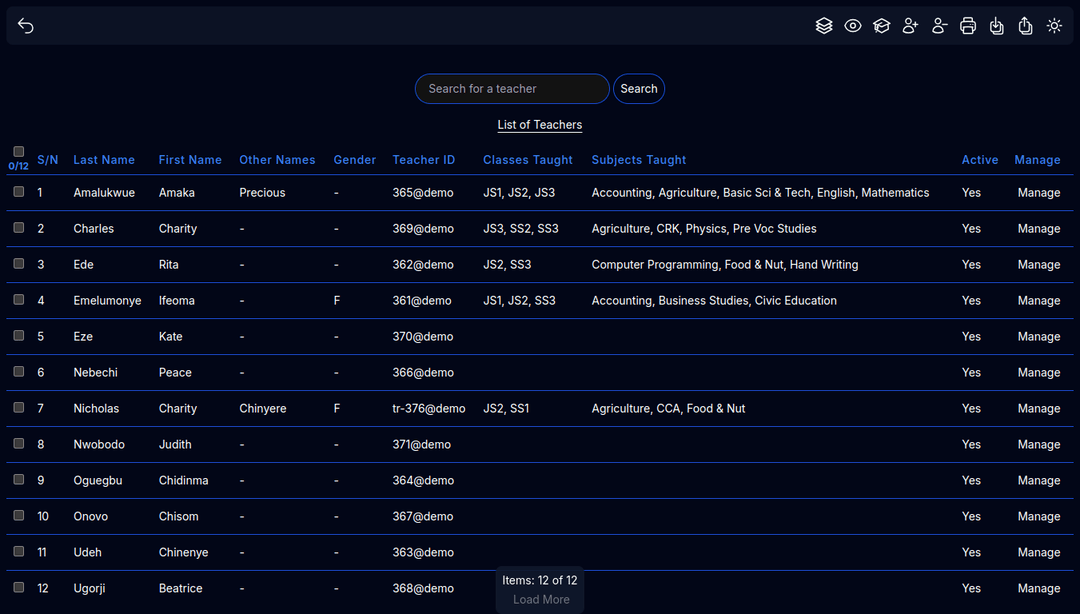The image size is (1080, 614).
Task: Click the import download icon
Action: 996,26
